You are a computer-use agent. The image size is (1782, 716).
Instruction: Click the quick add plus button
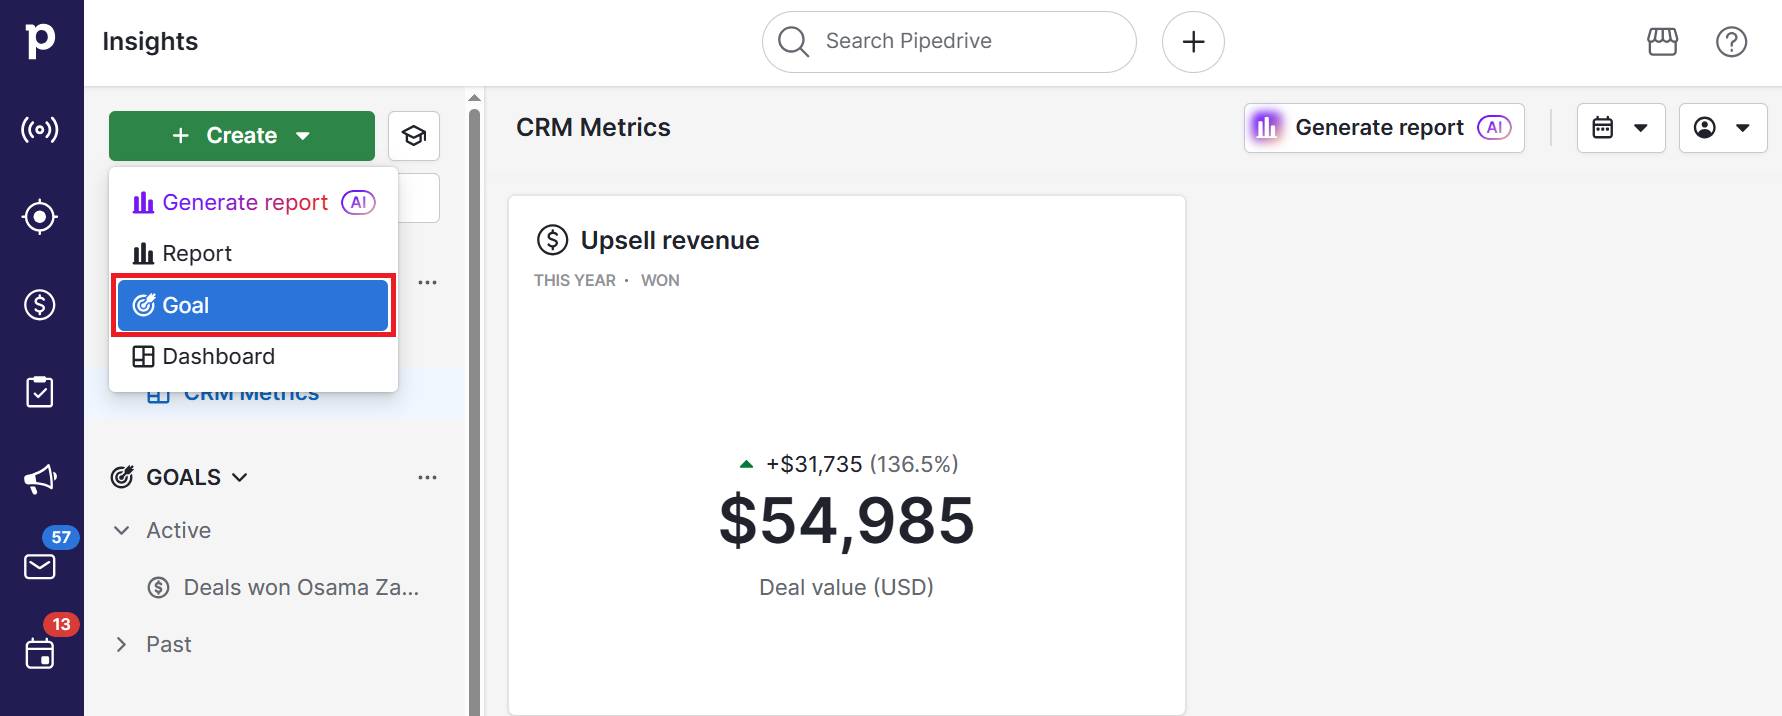pos(1193,42)
